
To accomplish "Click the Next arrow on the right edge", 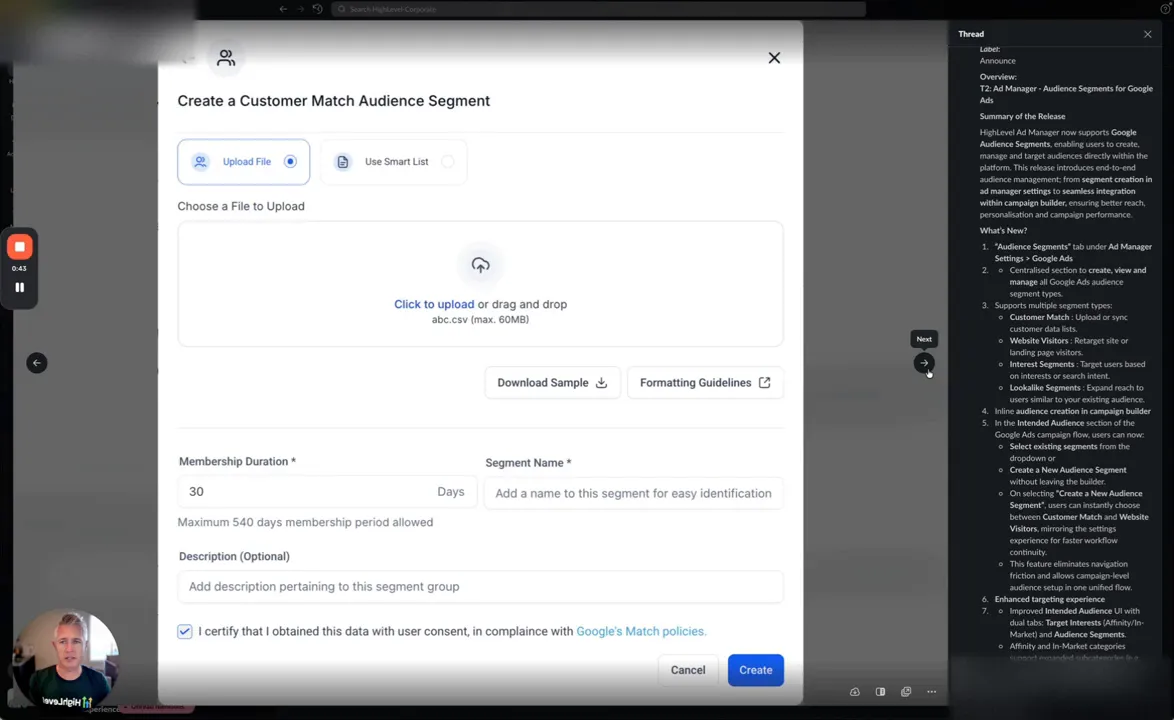I will (923, 363).
